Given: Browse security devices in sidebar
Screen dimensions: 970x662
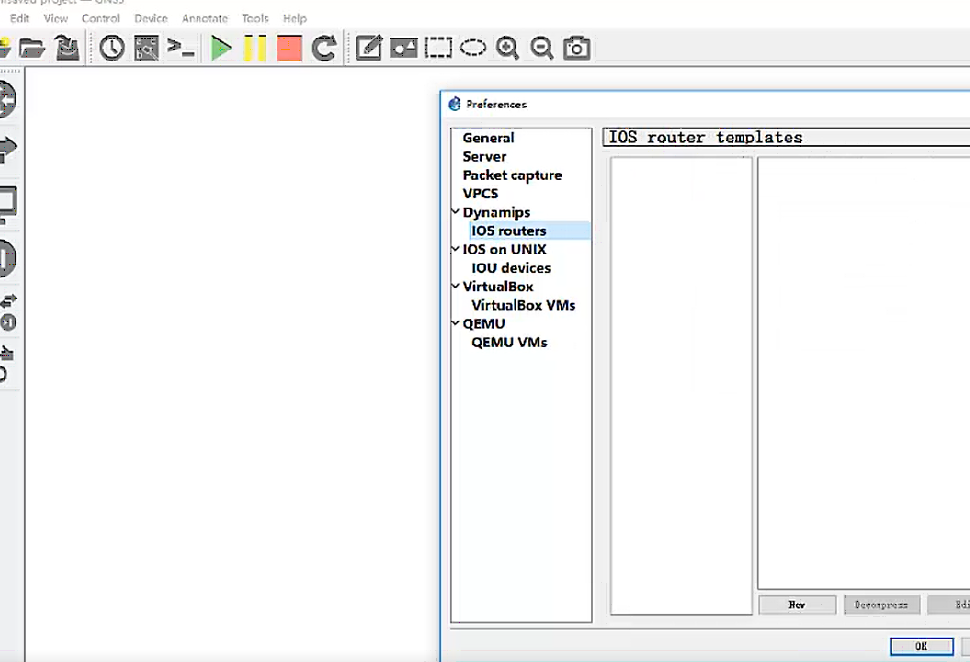Looking at the screenshot, I should point(7,257).
